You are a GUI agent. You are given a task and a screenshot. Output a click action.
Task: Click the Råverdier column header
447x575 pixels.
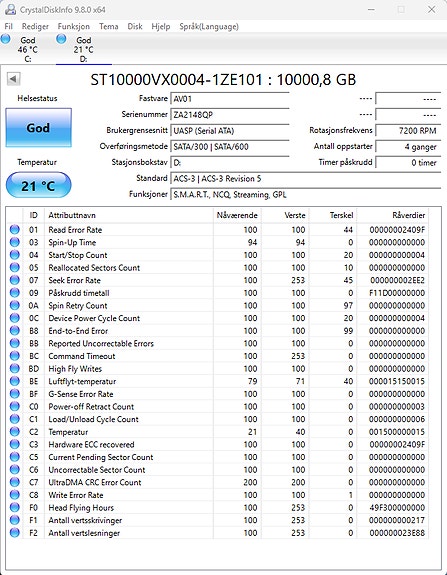point(392,215)
